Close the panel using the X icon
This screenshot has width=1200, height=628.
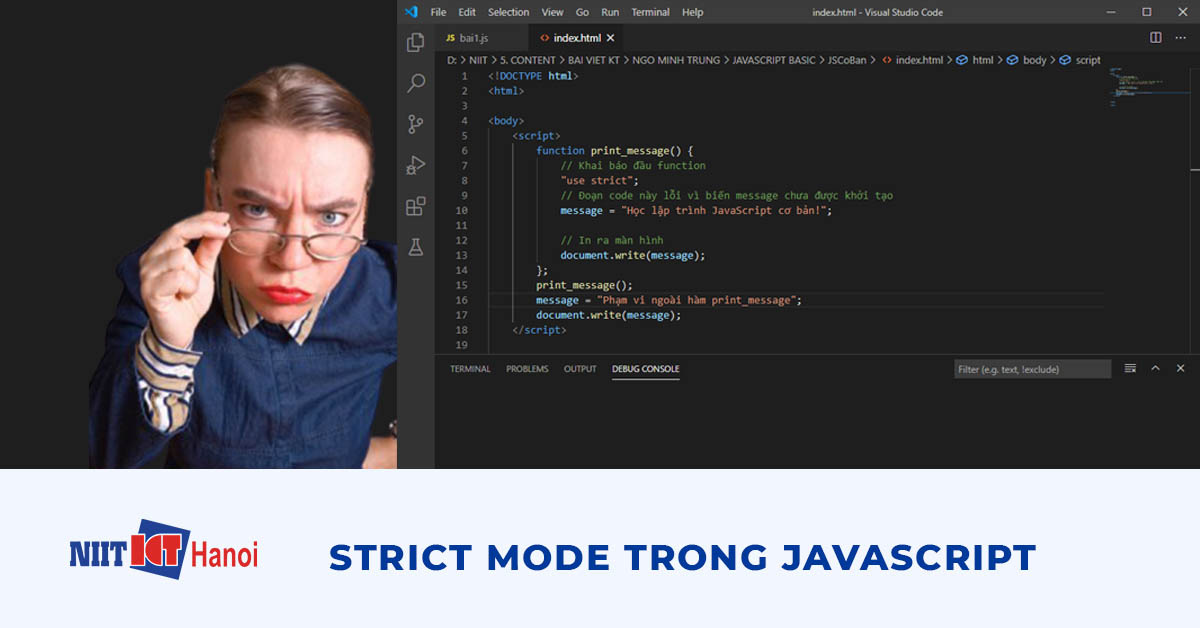(x=1181, y=368)
